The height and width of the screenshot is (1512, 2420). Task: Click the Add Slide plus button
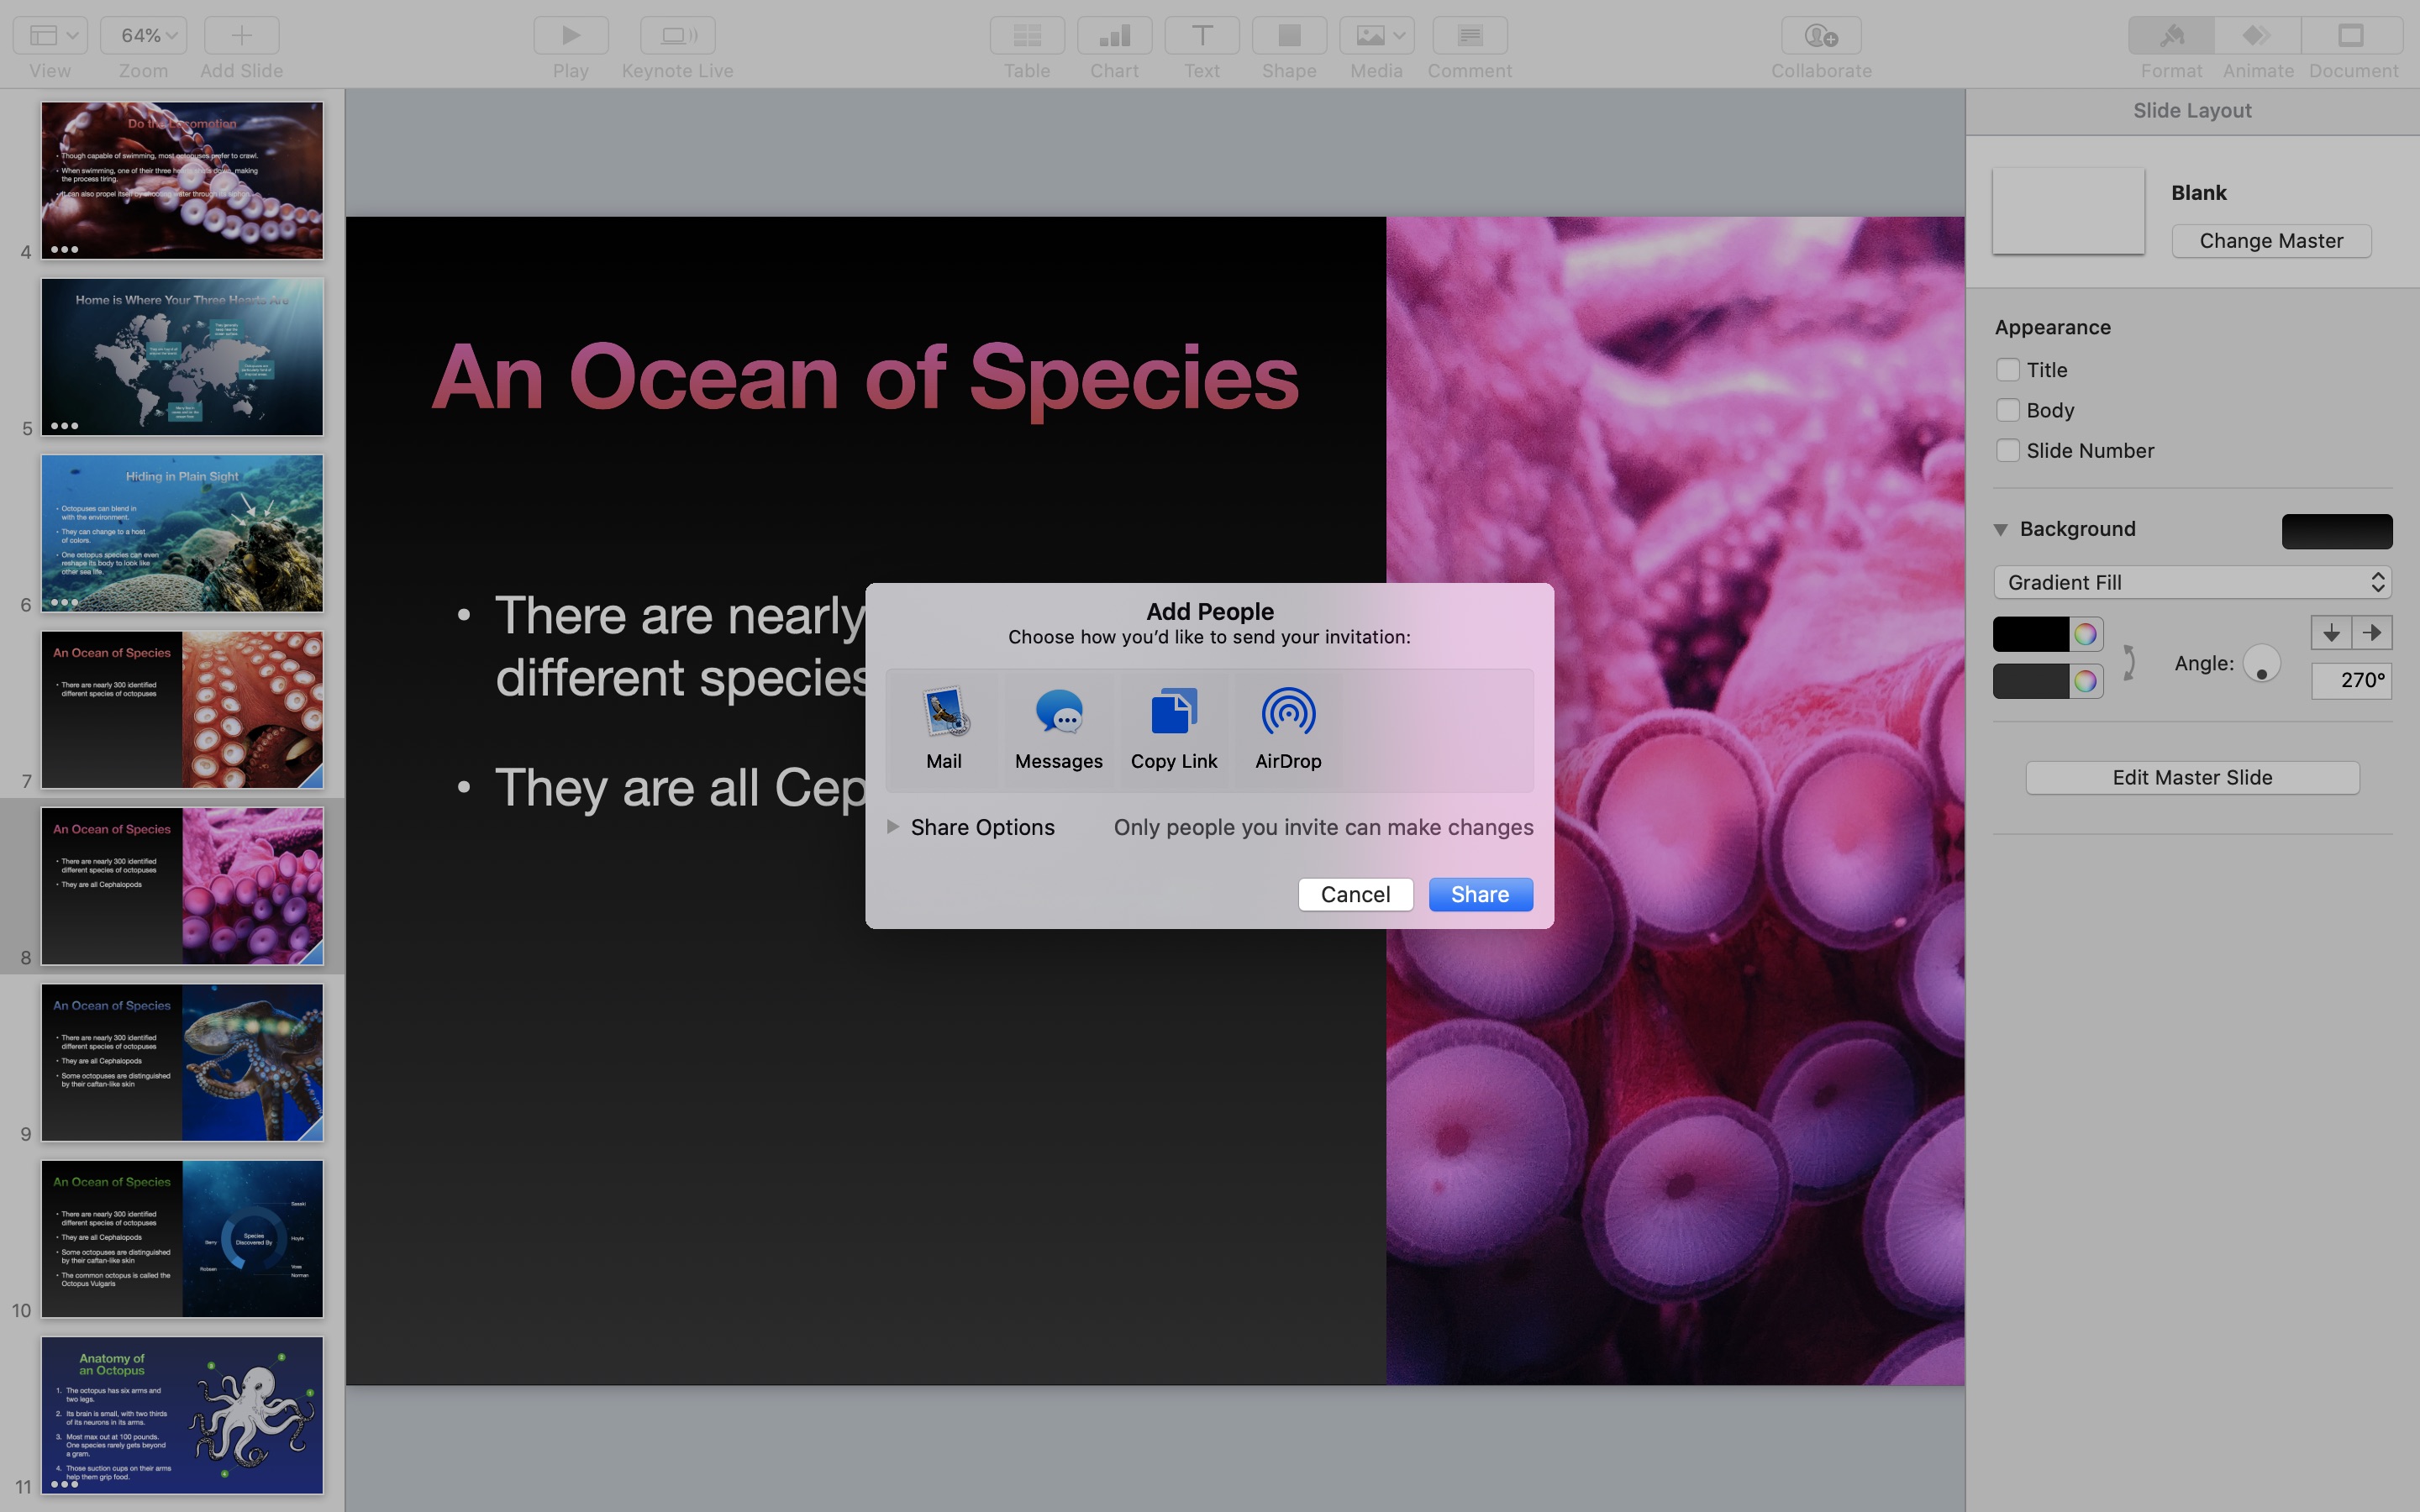241,36
